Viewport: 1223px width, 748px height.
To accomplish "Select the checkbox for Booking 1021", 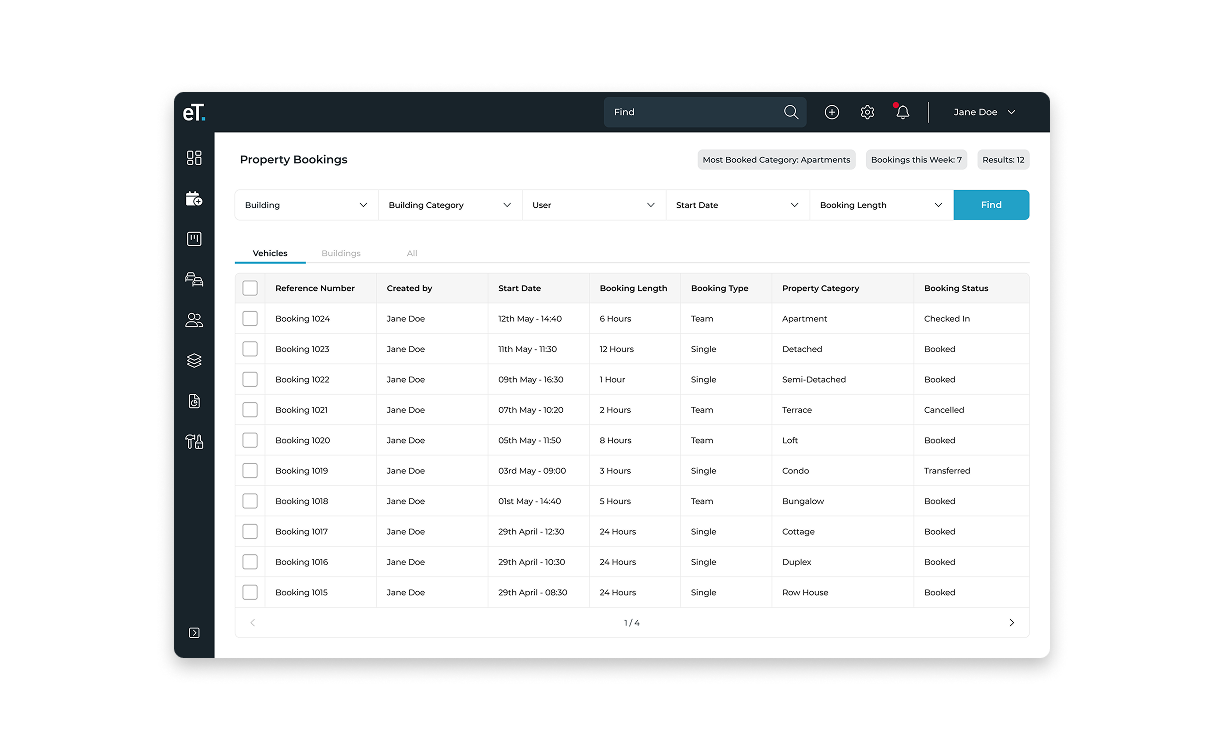I will pos(250,410).
